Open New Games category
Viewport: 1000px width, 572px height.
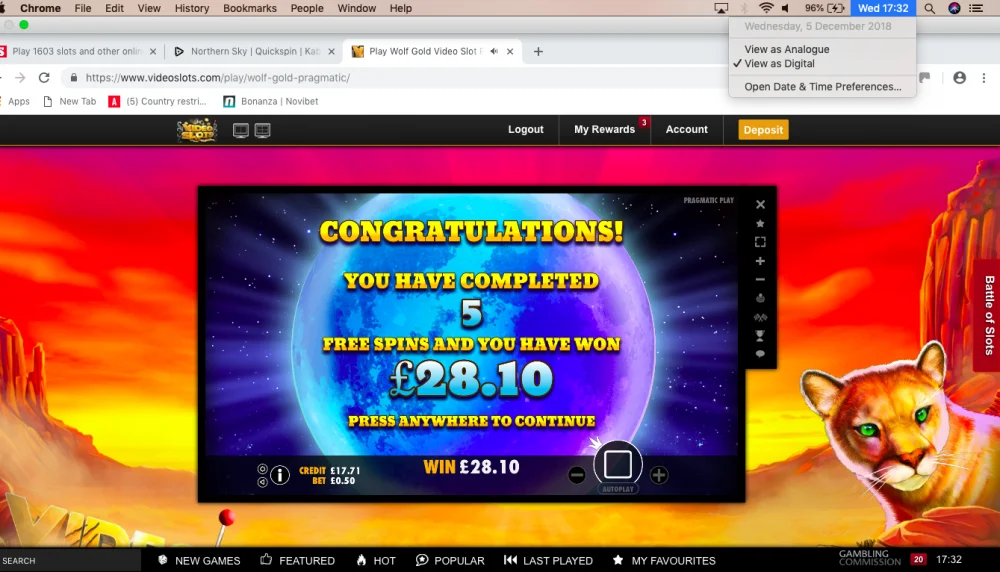coord(199,561)
